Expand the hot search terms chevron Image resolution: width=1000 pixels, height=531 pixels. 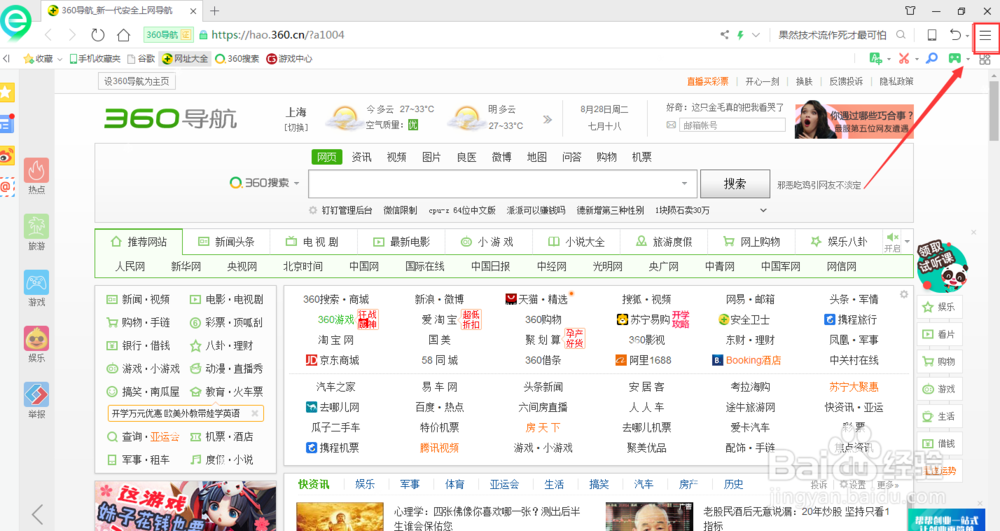[763, 210]
